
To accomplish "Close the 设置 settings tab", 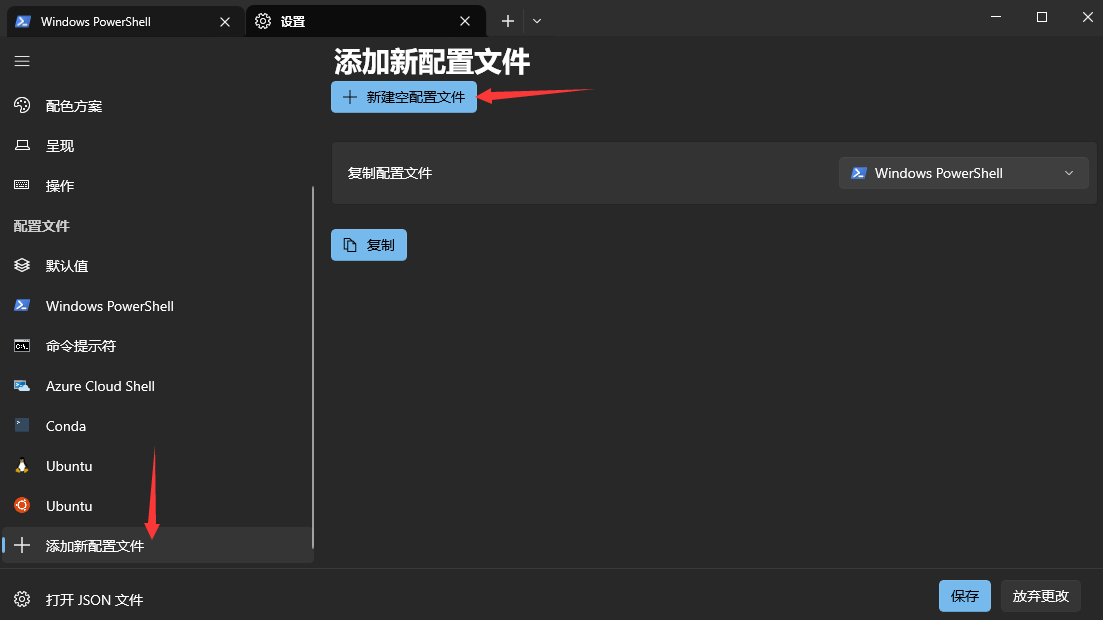I will tap(465, 21).
